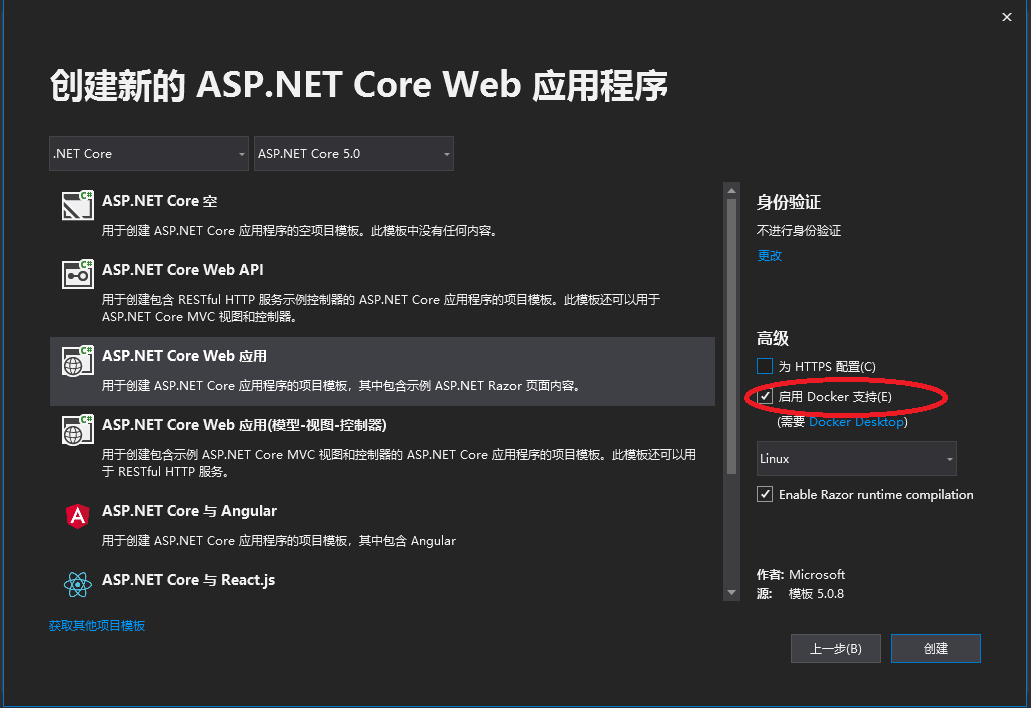
Task: Click the MVC template description text
Action: pyautogui.click(x=398, y=463)
